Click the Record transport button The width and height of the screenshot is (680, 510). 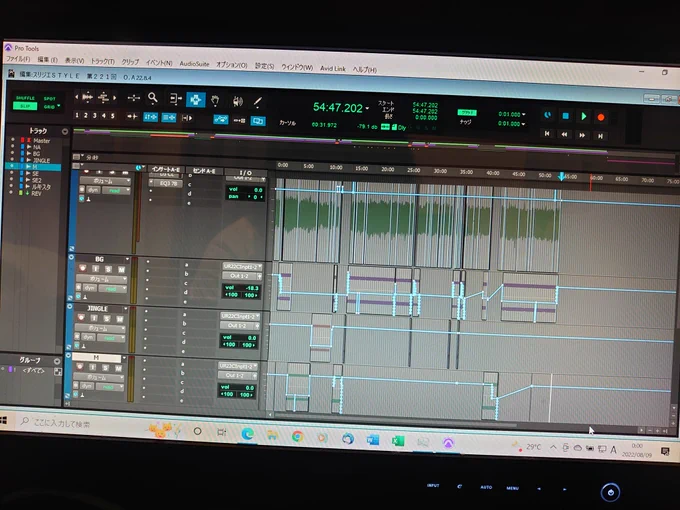coord(601,117)
